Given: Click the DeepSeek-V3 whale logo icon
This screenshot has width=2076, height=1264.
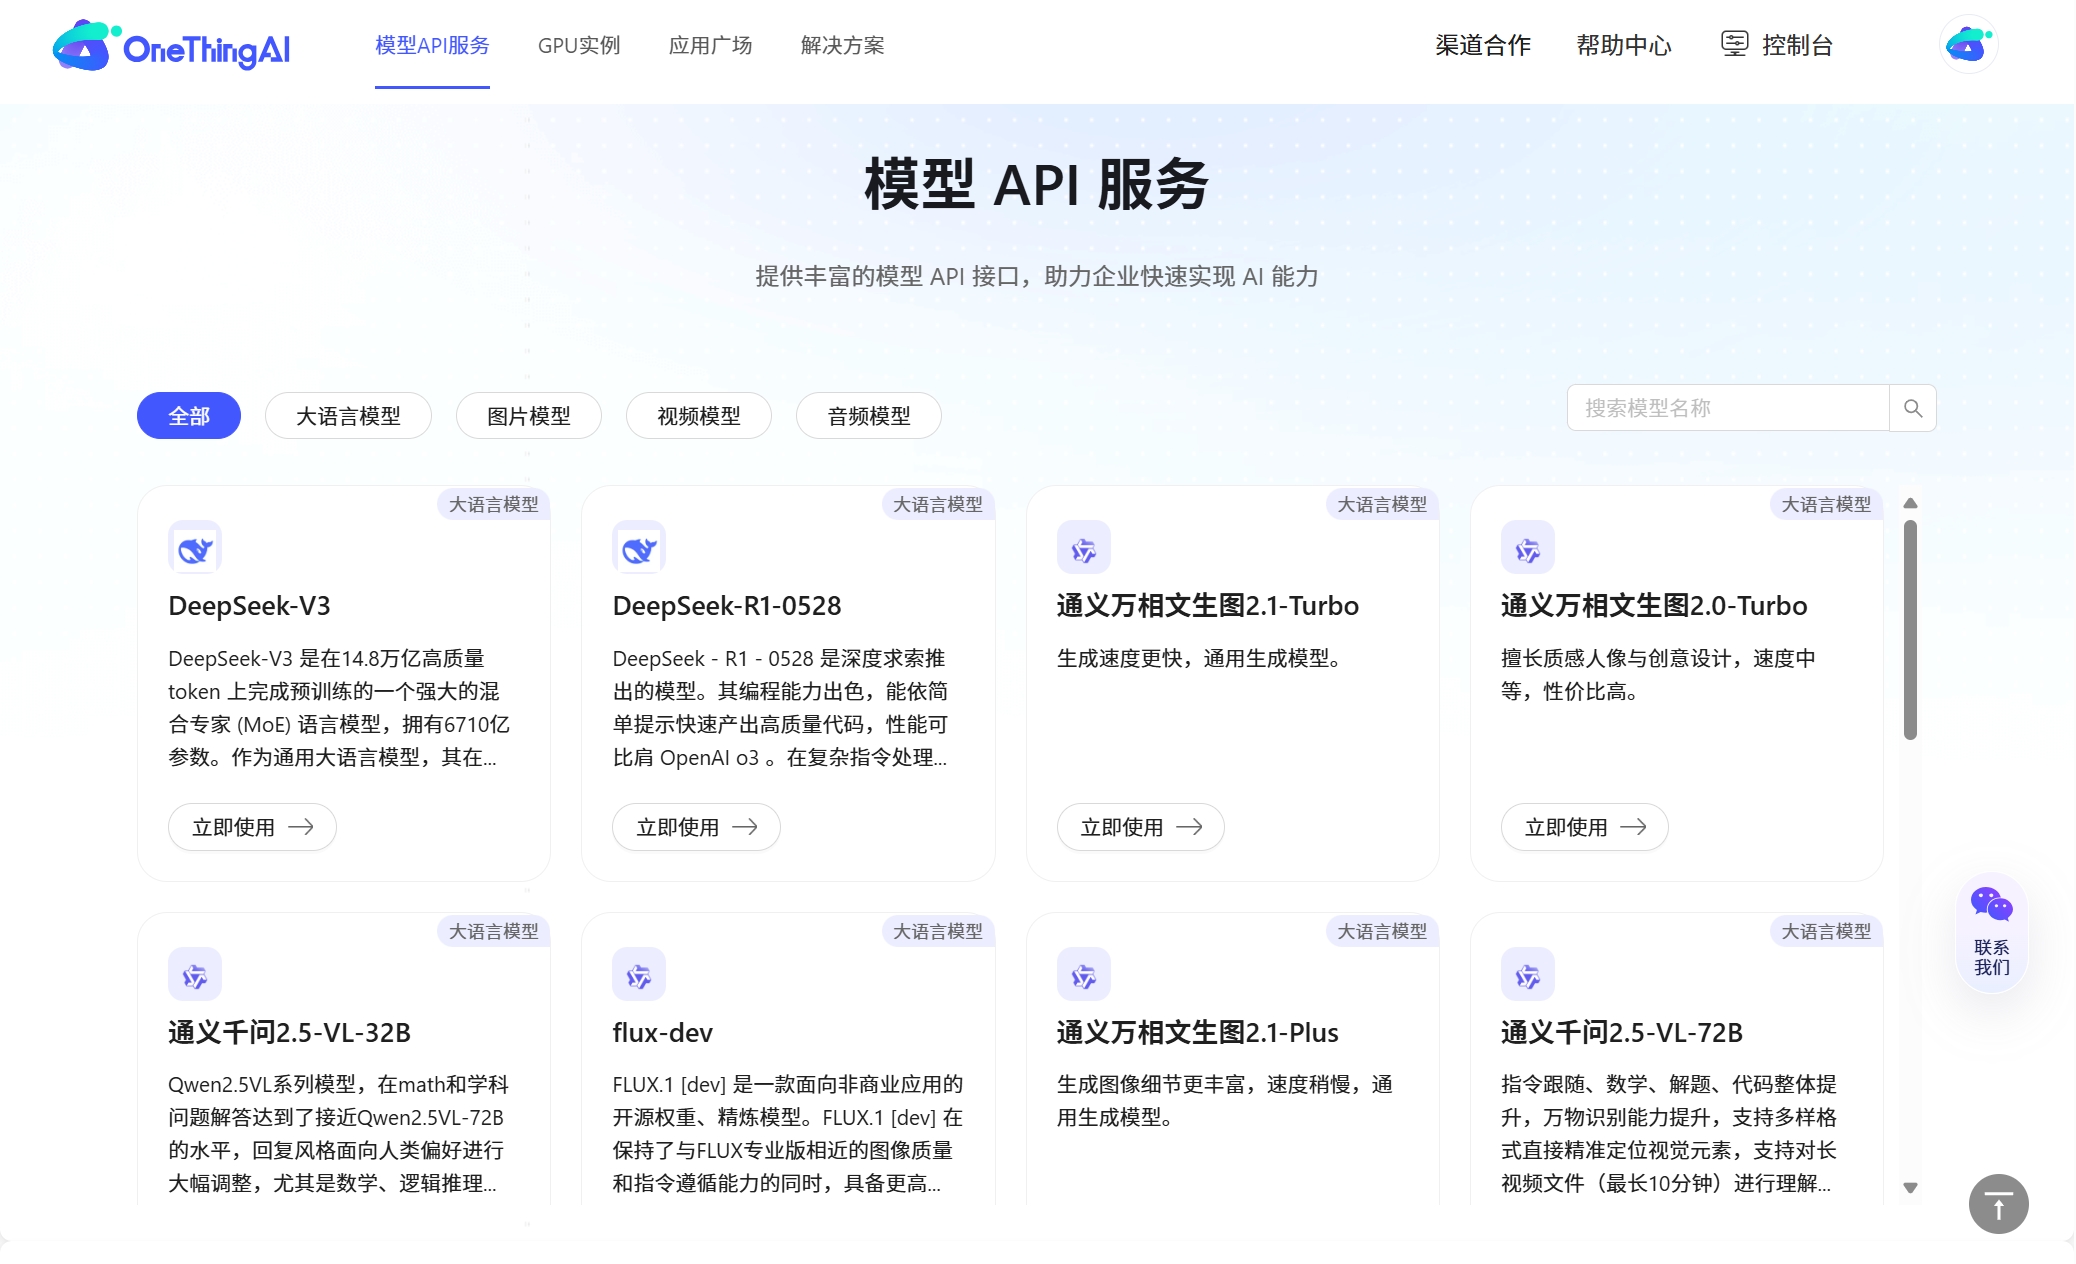Looking at the screenshot, I should [194, 547].
